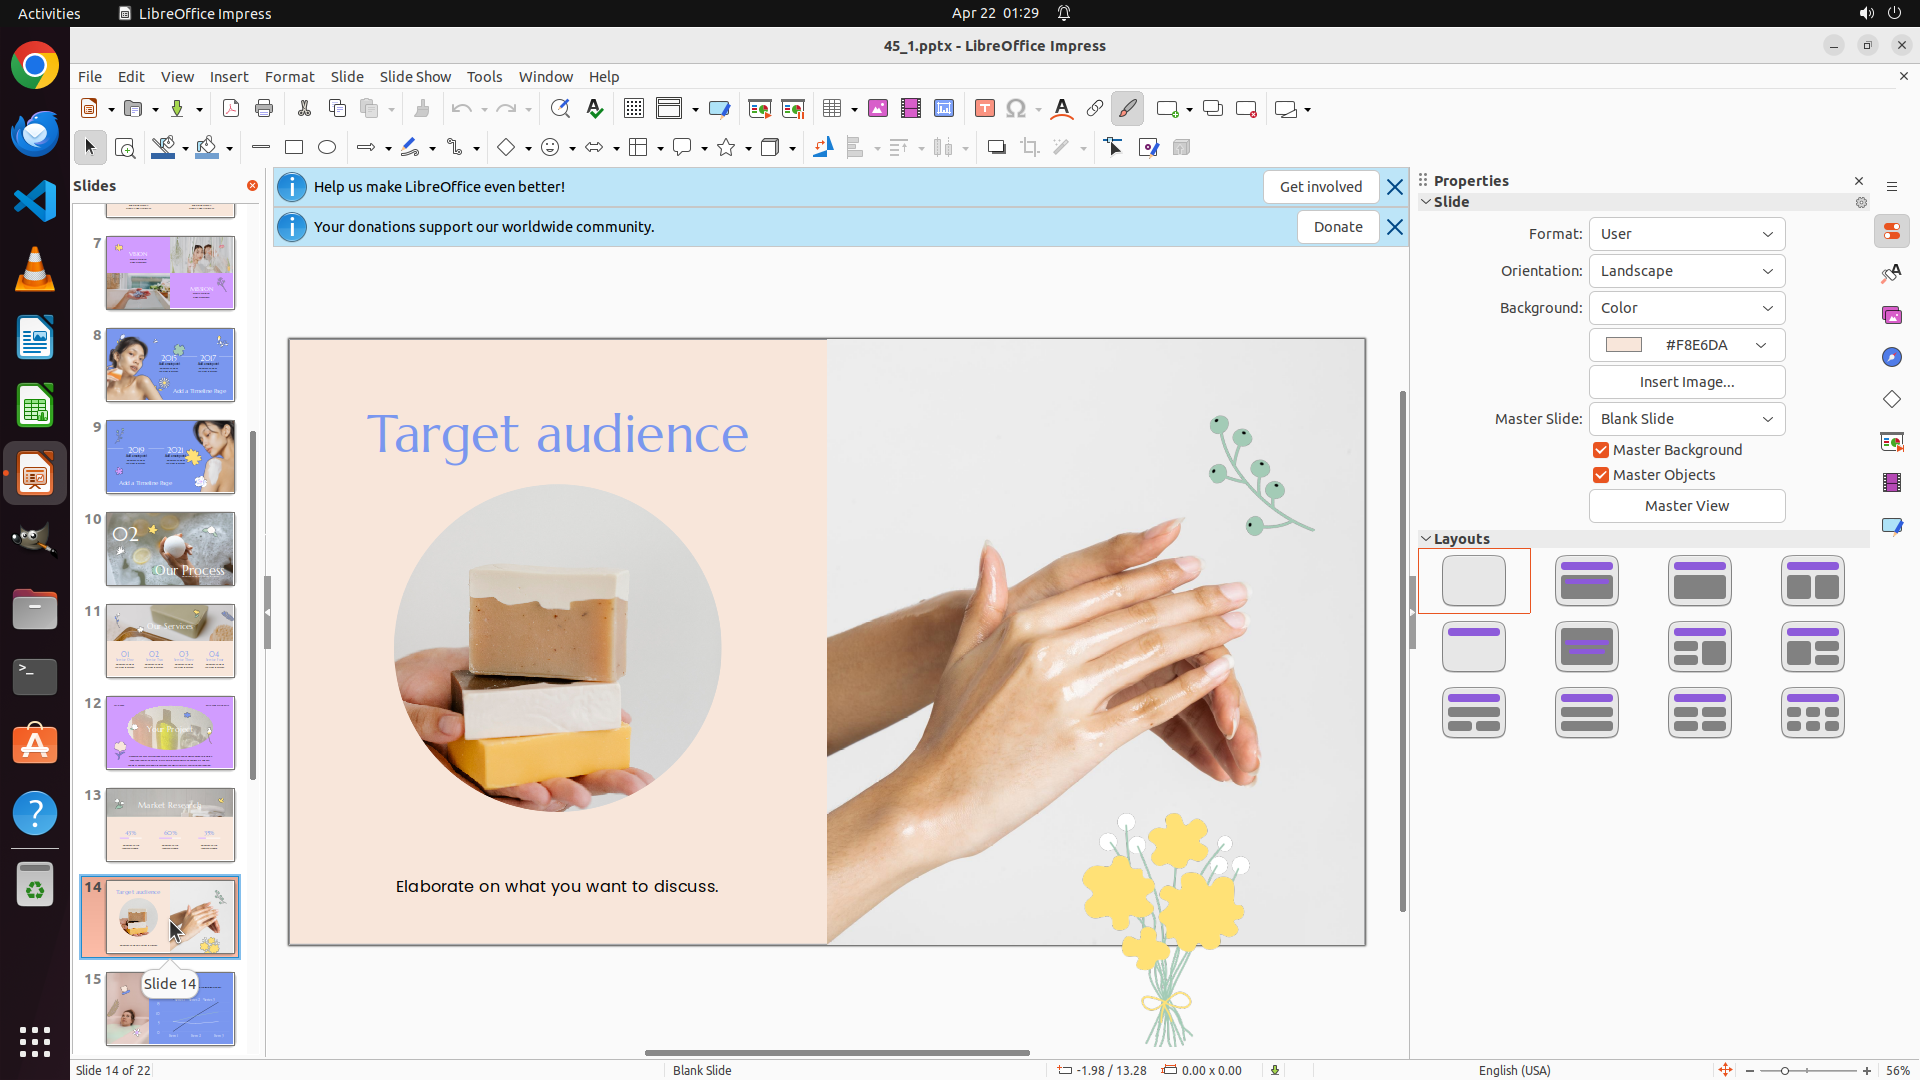
Task: Open the Format menu
Action: [289, 77]
